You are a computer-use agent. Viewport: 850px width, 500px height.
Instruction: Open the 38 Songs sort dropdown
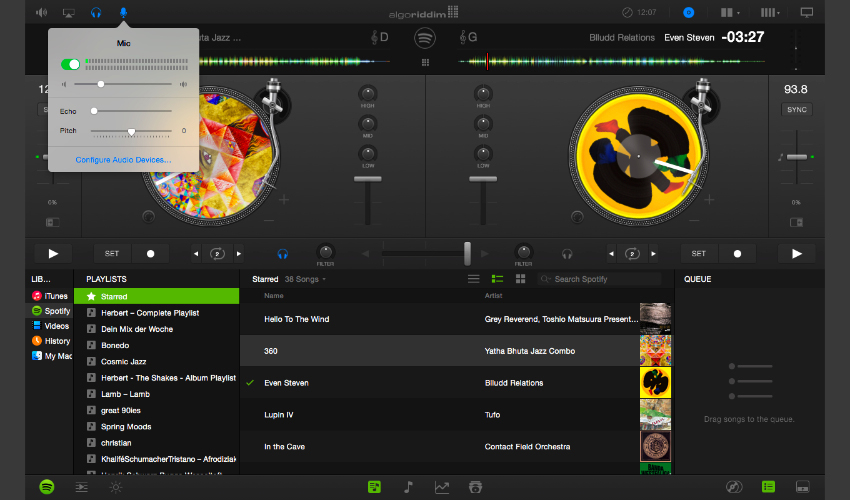click(305, 279)
